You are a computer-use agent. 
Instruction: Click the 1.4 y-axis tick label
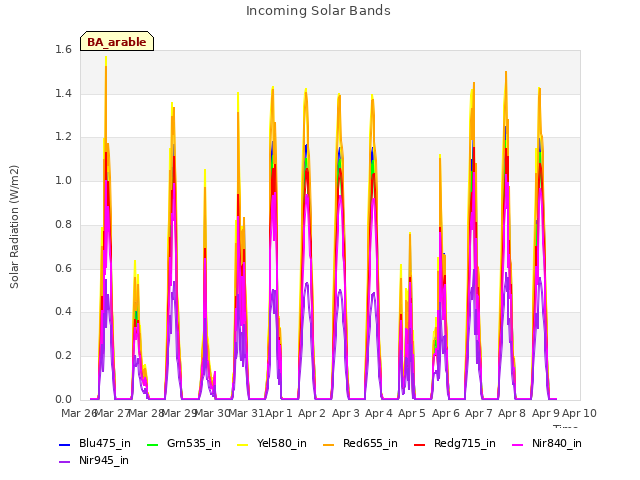pyautogui.click(x=63, y=93)
